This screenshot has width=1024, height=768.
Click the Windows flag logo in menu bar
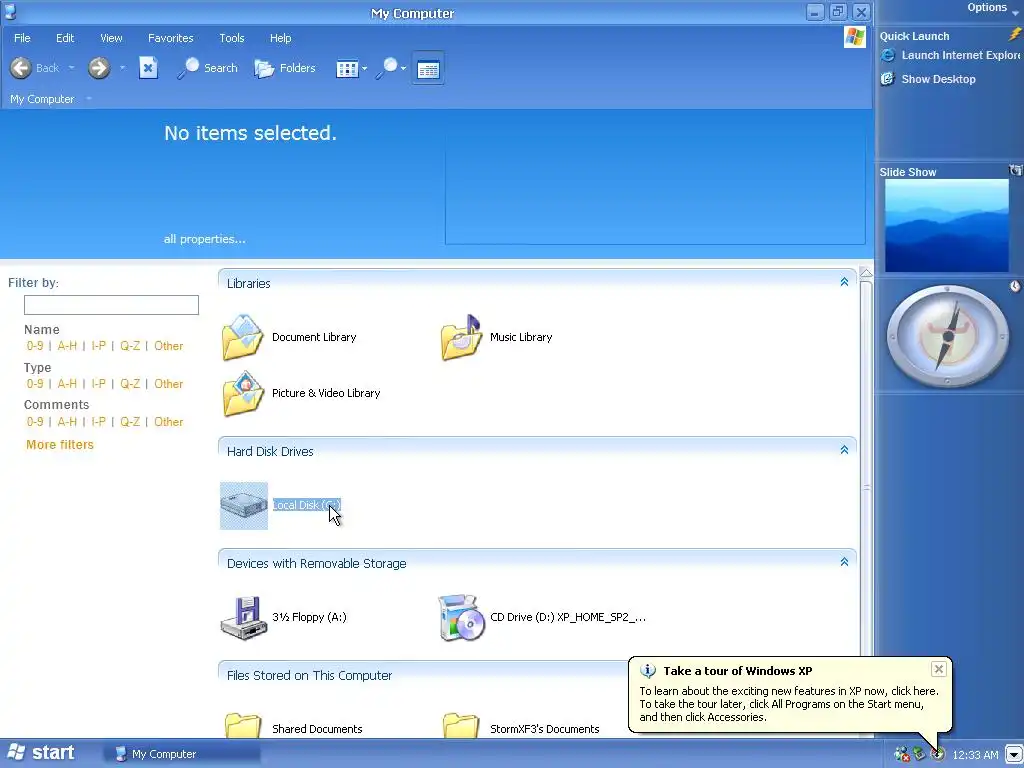[855, 37]
